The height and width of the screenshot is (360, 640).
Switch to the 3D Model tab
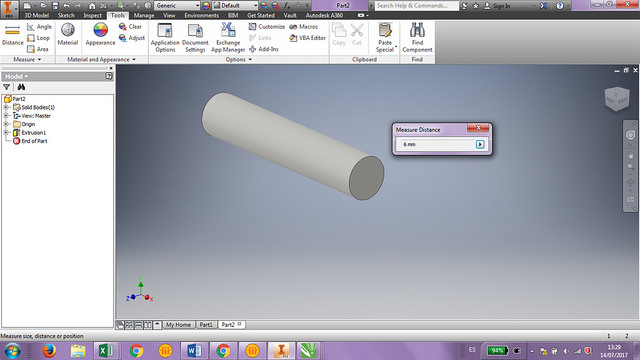pos(37,16)
